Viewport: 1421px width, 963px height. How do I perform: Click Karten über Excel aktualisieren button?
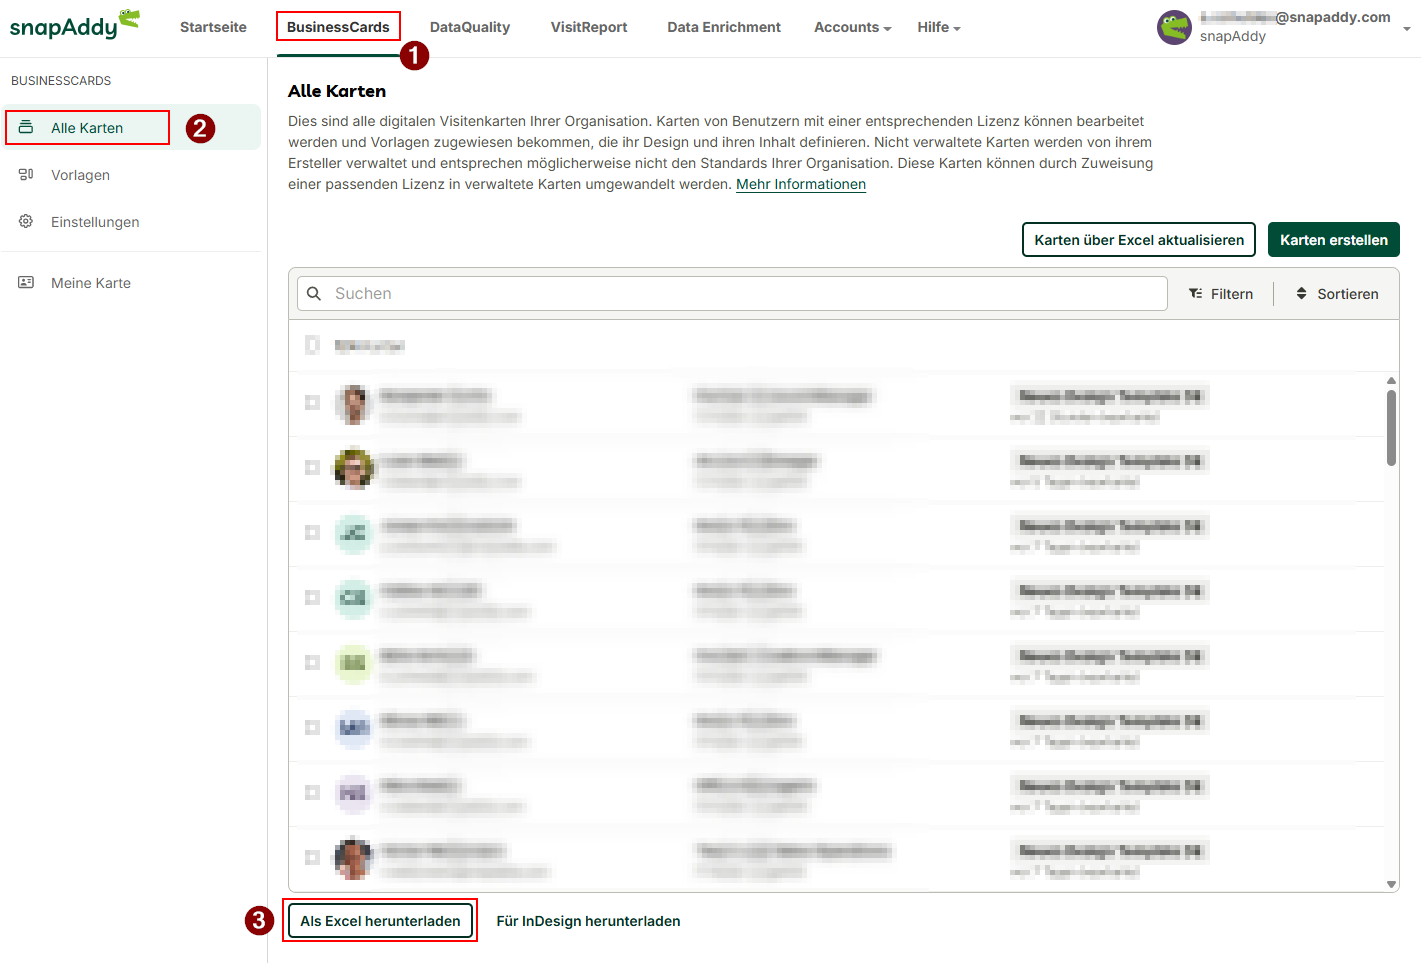[1139, 239]
